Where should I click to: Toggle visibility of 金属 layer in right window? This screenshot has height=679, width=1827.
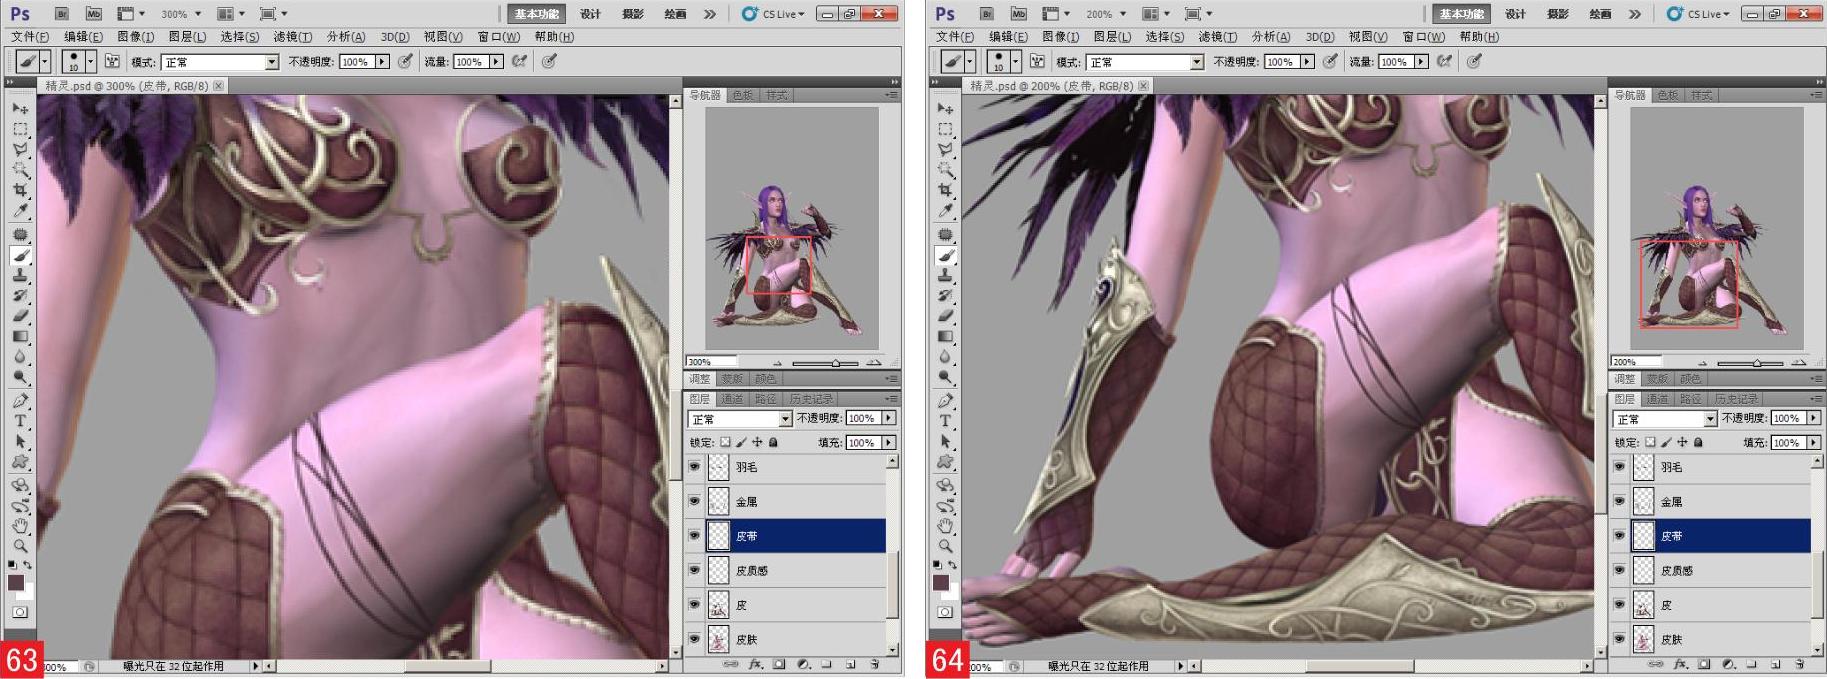1619,501
